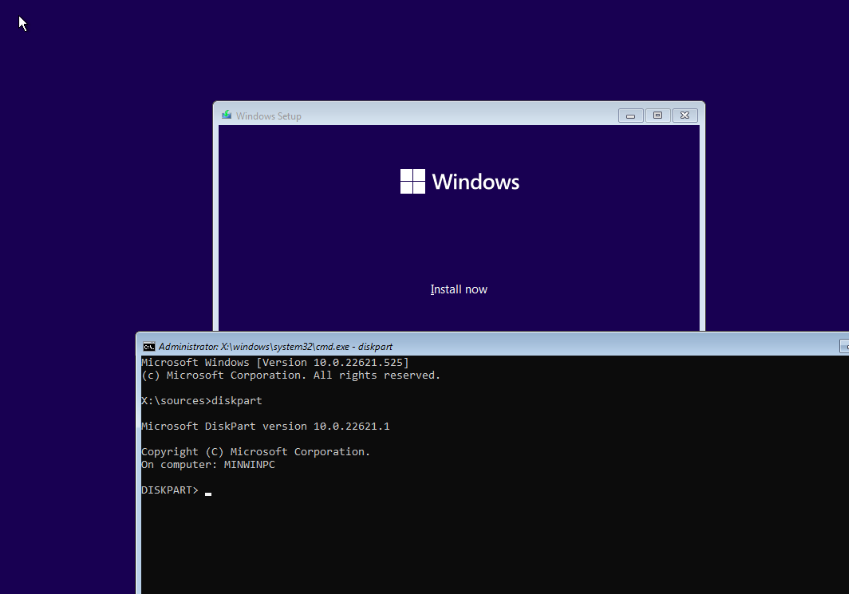The width and height of the screenshot is (849, 594).
Task: Click 'Microsoft Windows [Version 10.0.22621.525]' line
Action: pos(275,362)
